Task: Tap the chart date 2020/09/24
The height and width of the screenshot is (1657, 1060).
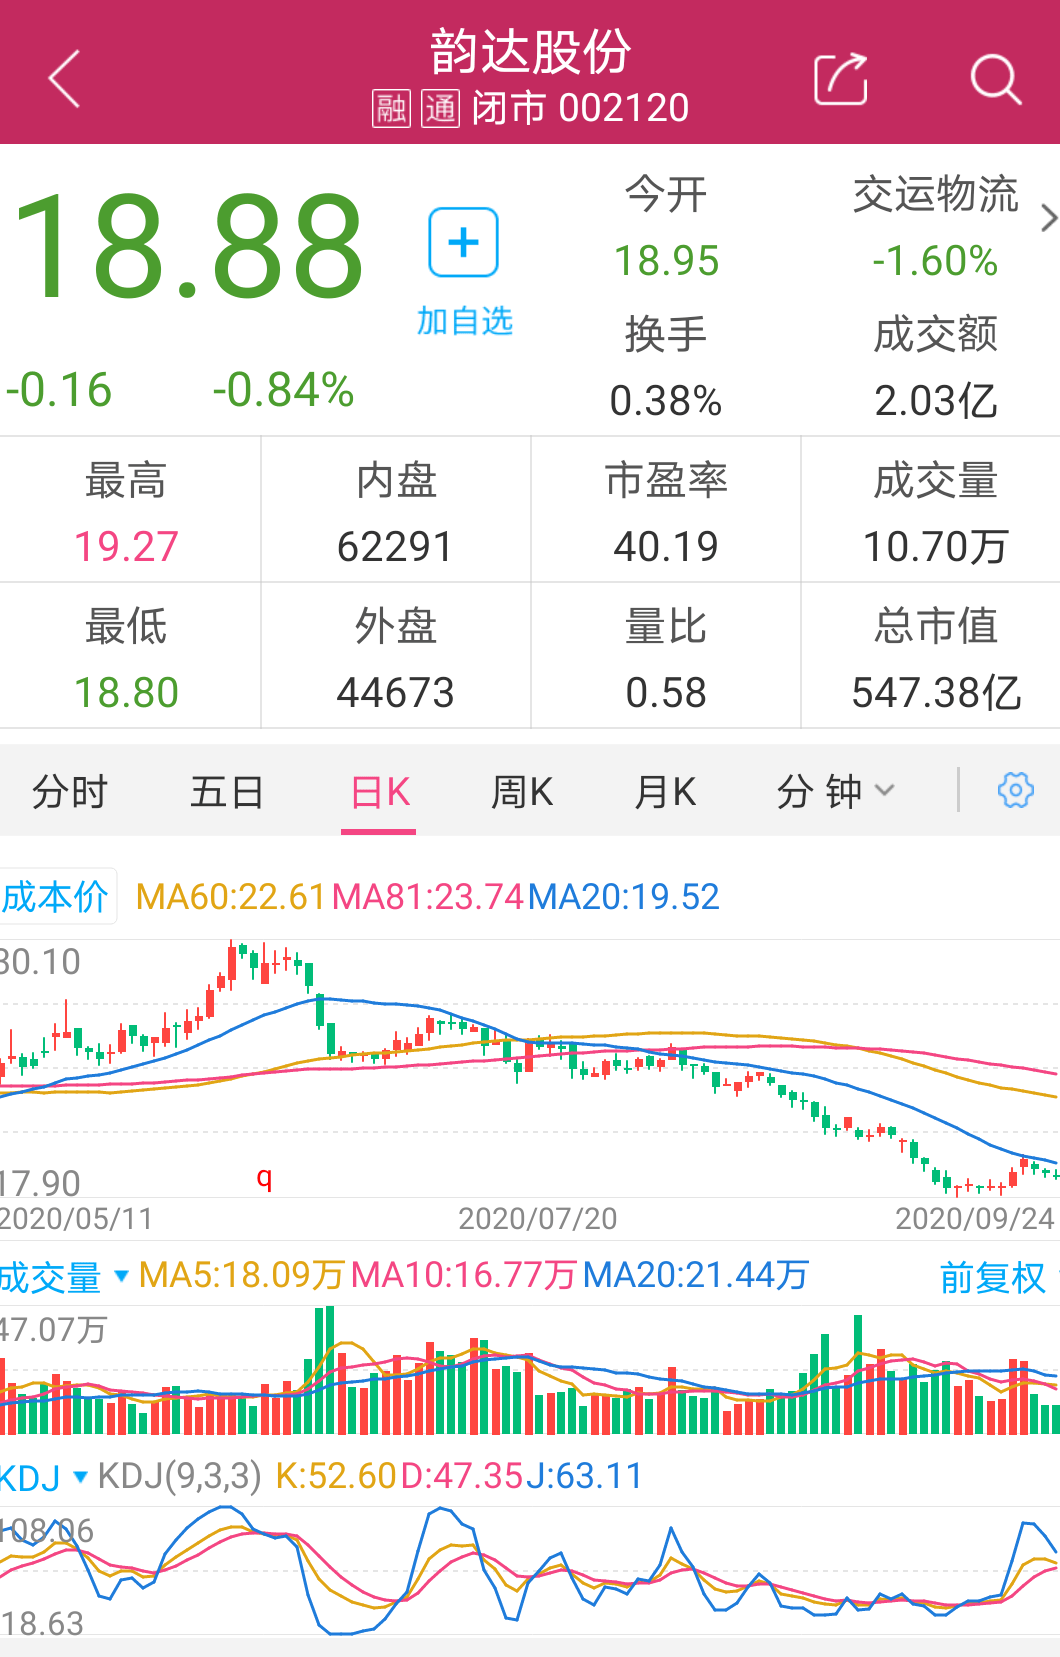Action: (x=975, y=1218)
